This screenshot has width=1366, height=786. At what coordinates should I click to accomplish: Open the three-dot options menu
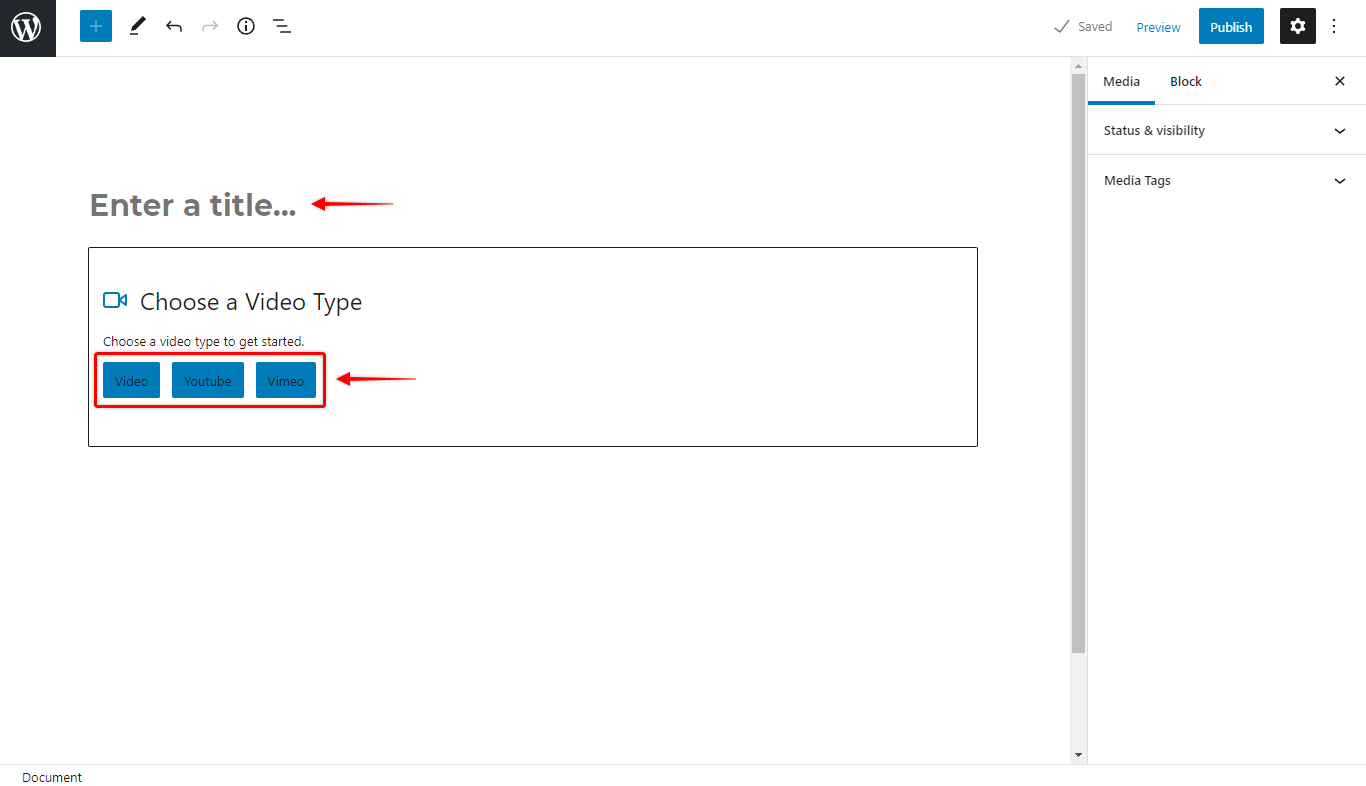[x=1334, y=27]
